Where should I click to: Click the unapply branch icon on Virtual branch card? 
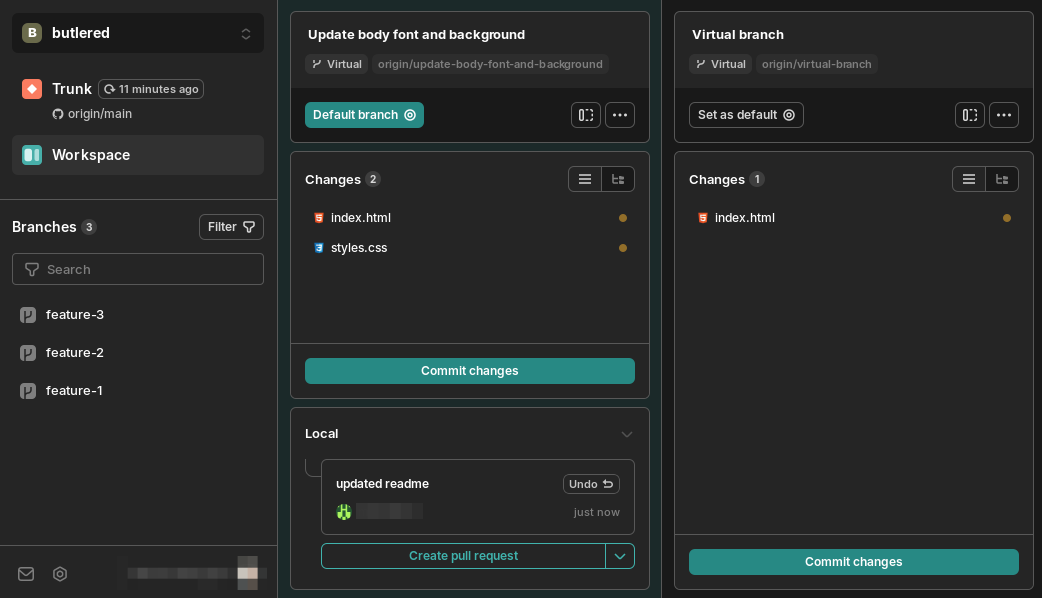click(970, 114)
